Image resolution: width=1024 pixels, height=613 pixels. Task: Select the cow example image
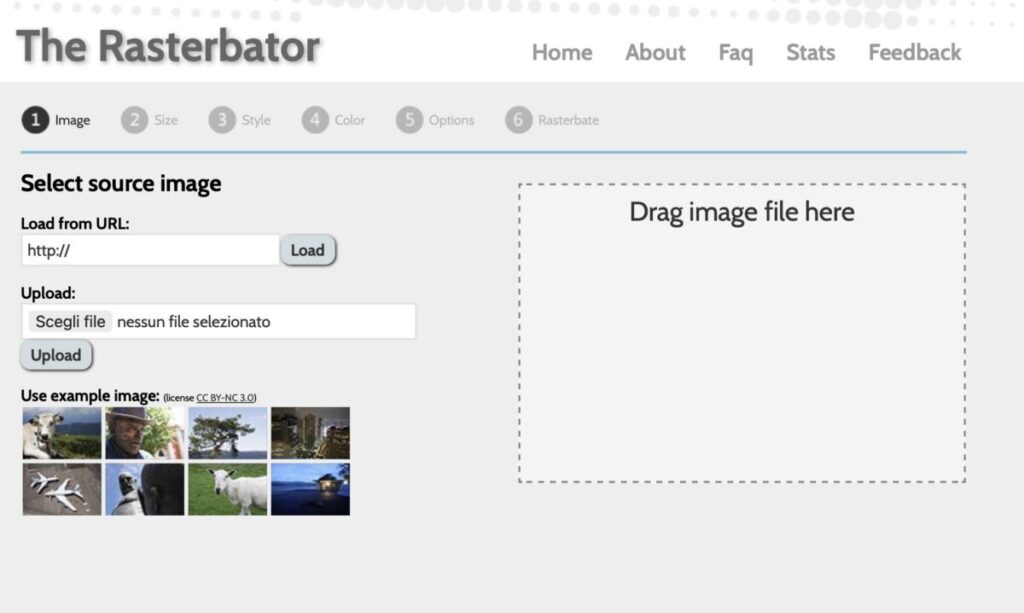62,432
